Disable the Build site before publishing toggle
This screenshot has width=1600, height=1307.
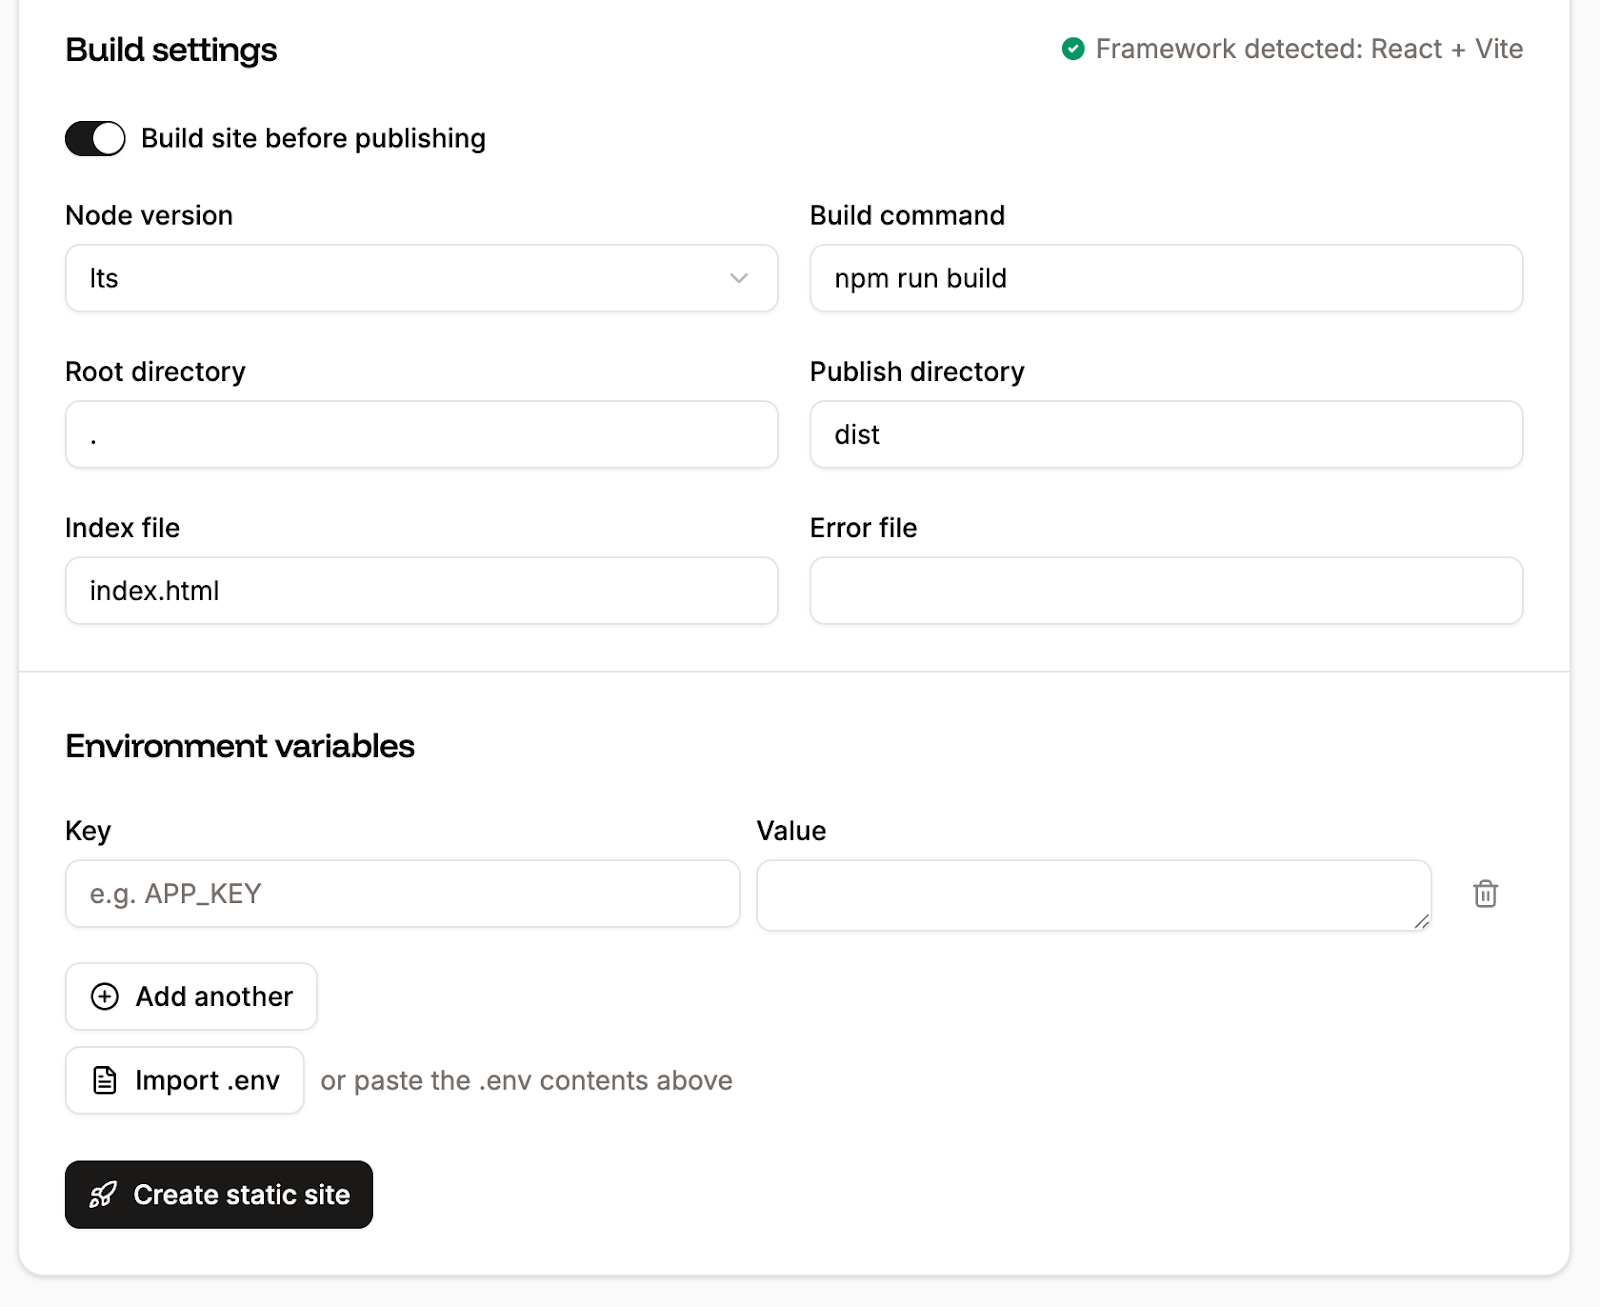coord(94,138)
